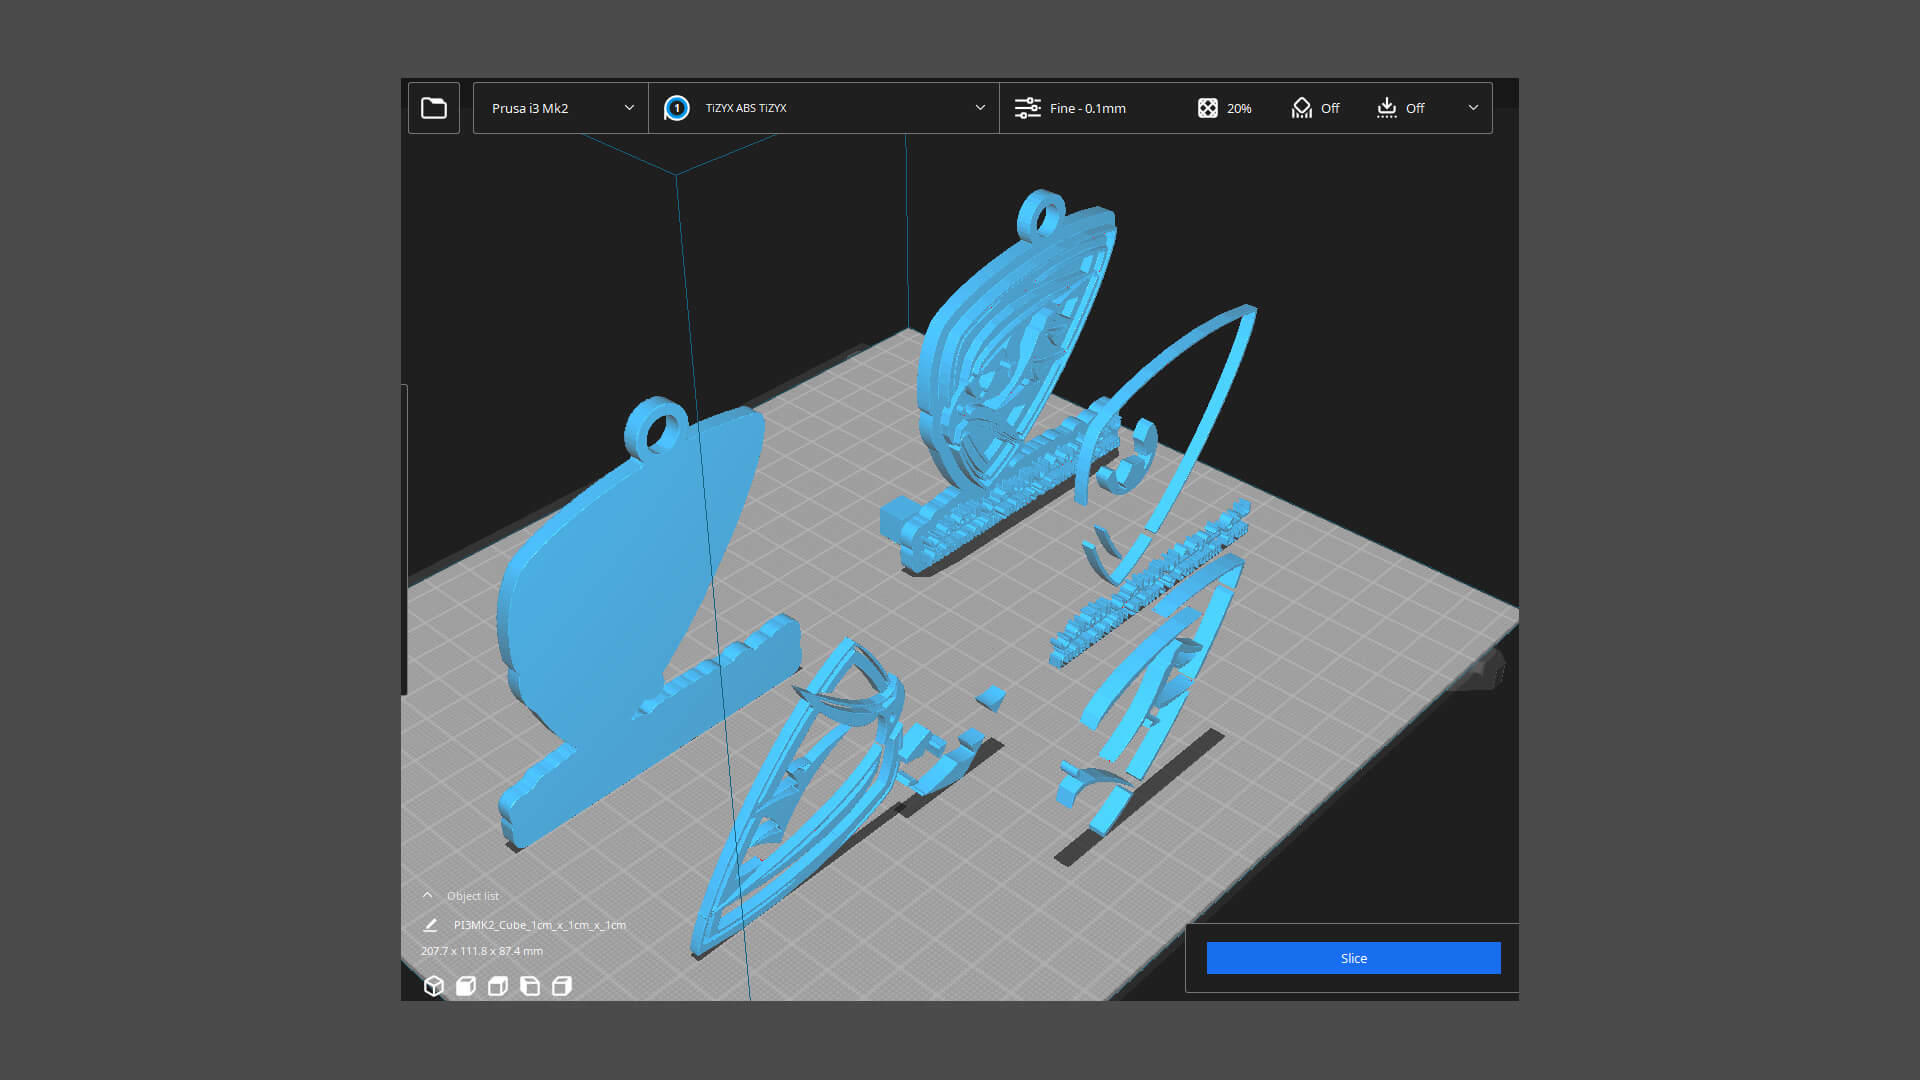Open the Prusa i3 Mk2 printer dropdown
This screenshot has width=1920, height=1080.
click(561, 108)
